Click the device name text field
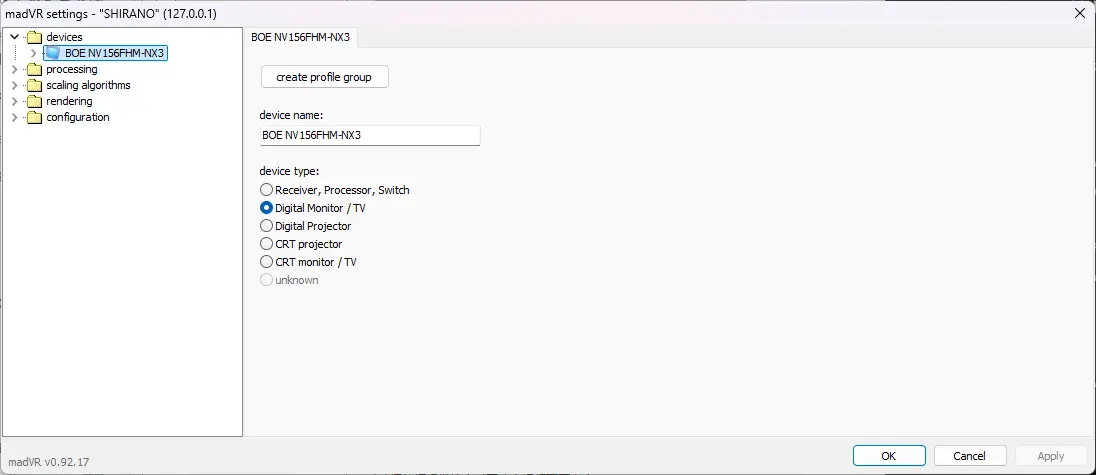 pyautogui.click(x=369, y=135)
